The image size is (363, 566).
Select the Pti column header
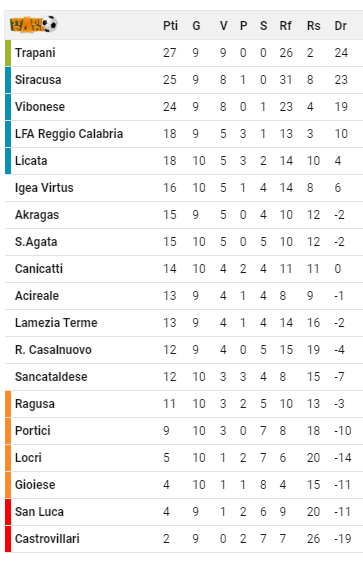[x=170, y=26]
